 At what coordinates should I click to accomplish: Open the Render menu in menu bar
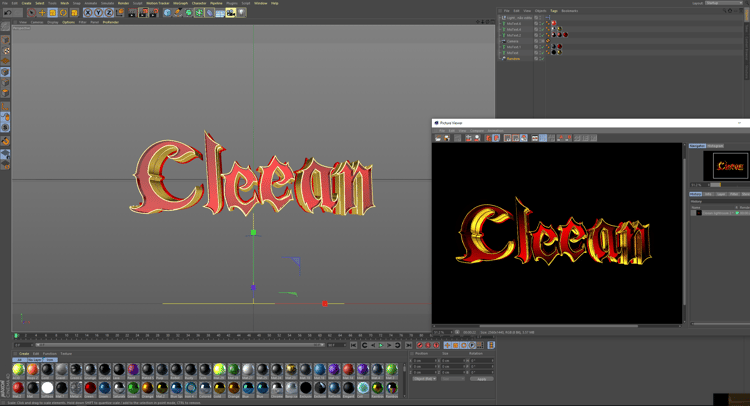click(123, 3)
